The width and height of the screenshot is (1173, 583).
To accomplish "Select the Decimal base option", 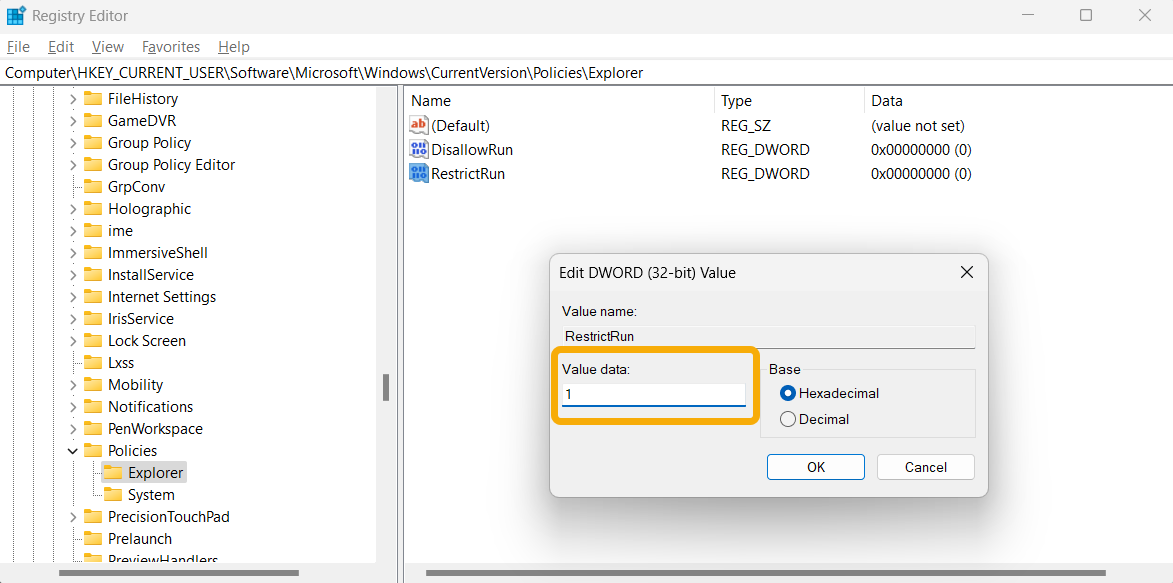I will (787, 419).
